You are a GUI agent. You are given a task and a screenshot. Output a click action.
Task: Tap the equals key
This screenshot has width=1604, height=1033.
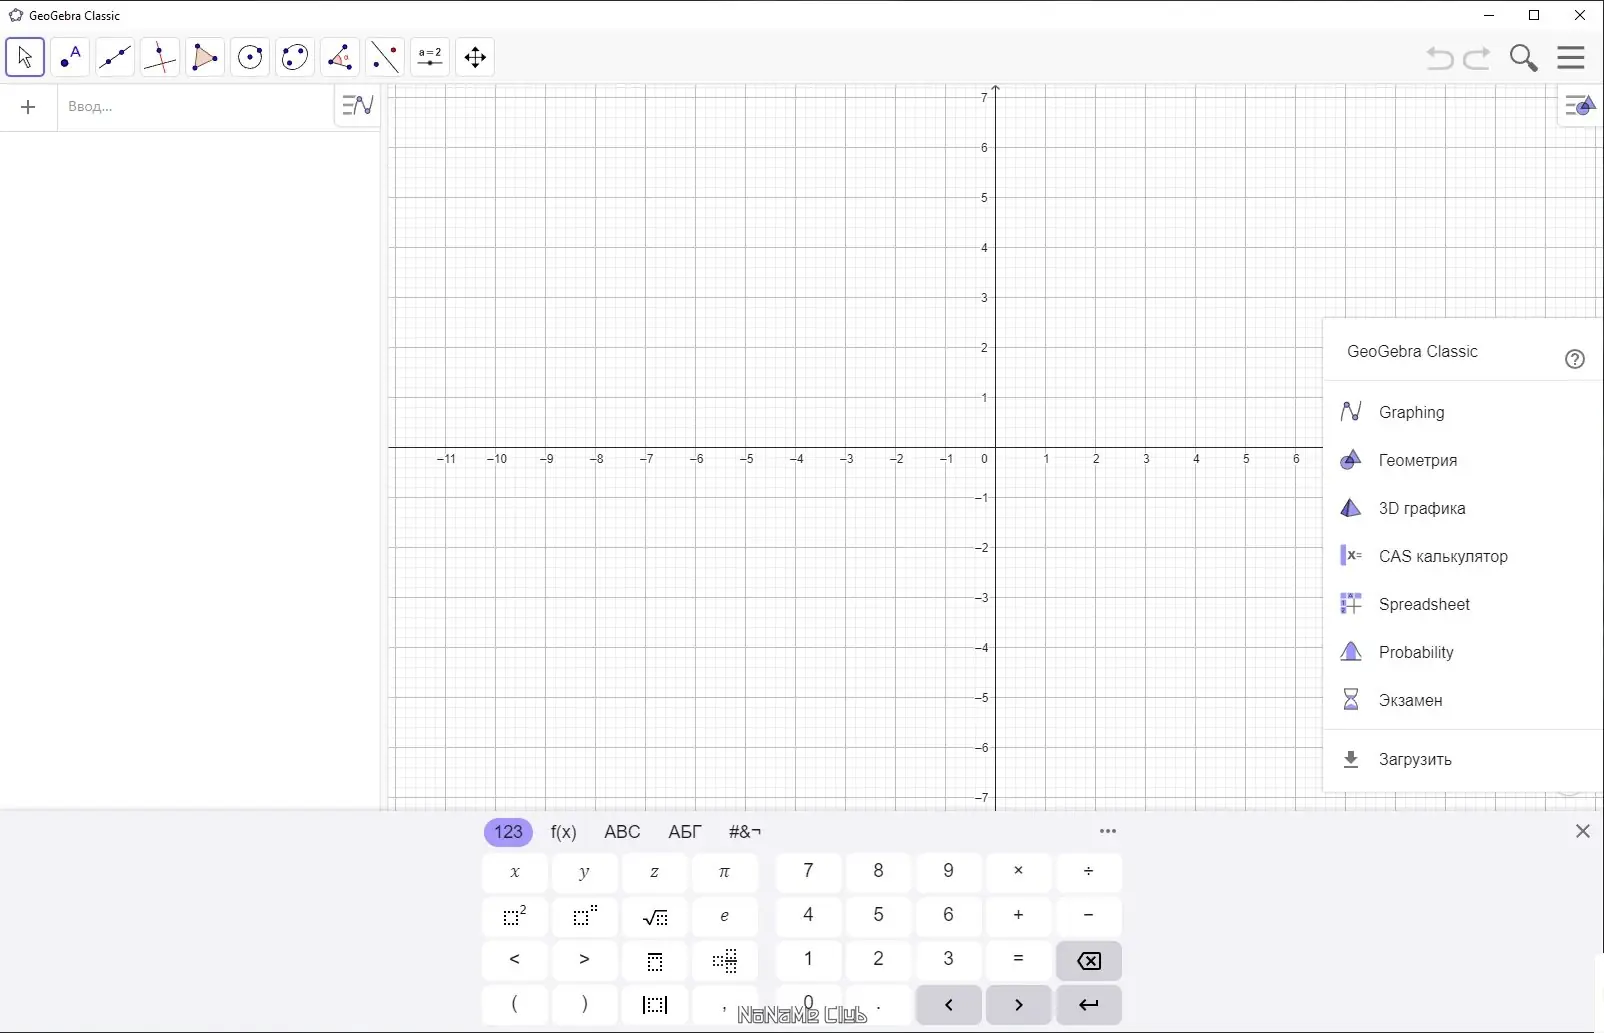coord(1019,960)
